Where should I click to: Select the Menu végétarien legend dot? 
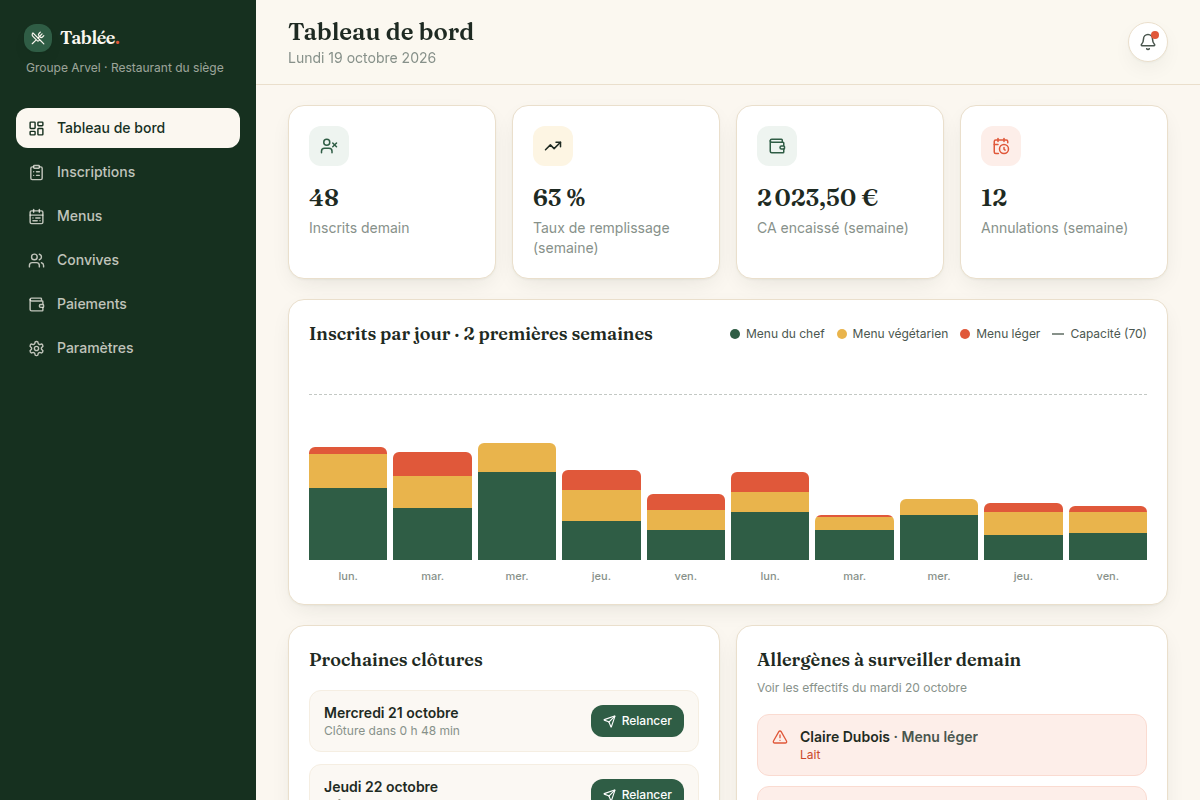click(842, 334)
